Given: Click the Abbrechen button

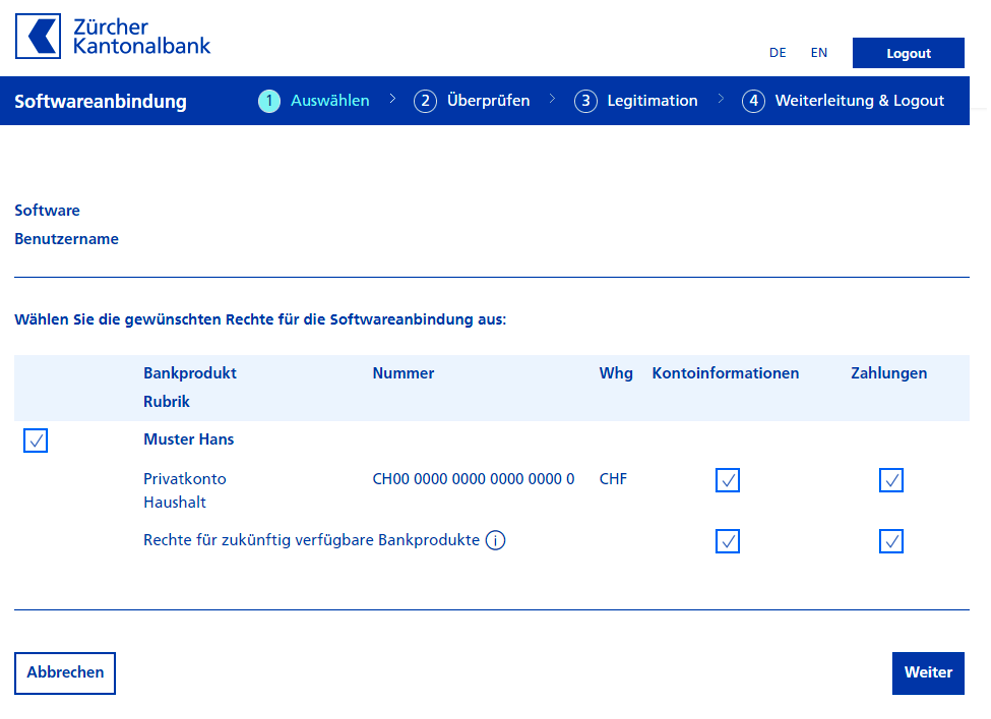Looking at the screenshot, I should point(65,674).
